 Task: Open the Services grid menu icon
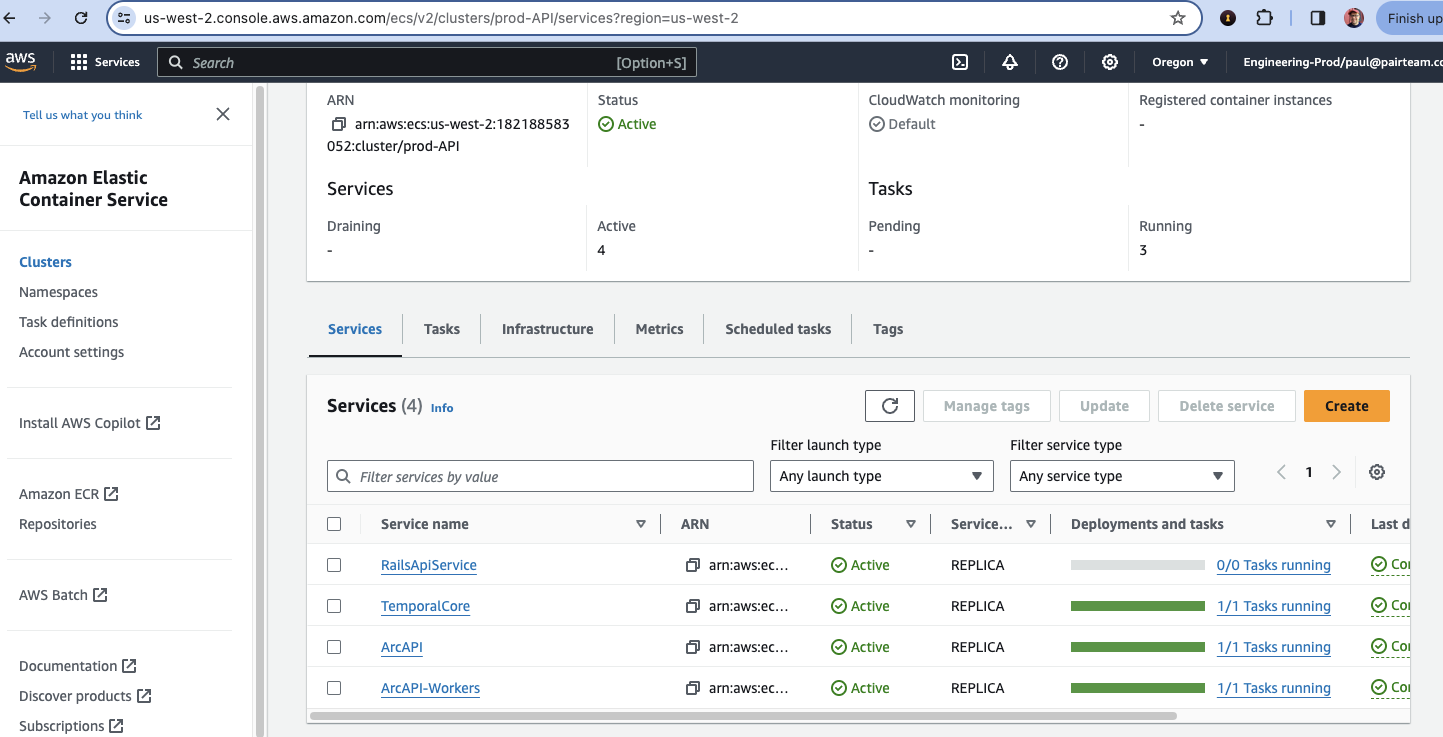79,62
